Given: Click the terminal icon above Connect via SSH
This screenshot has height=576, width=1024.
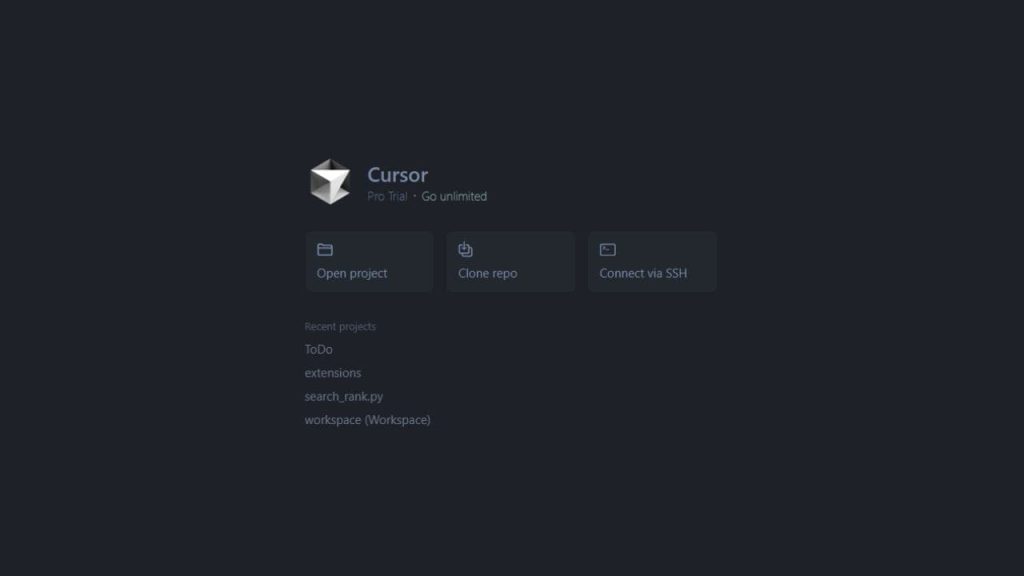Looking at the screenshot, I should [607, 249].
